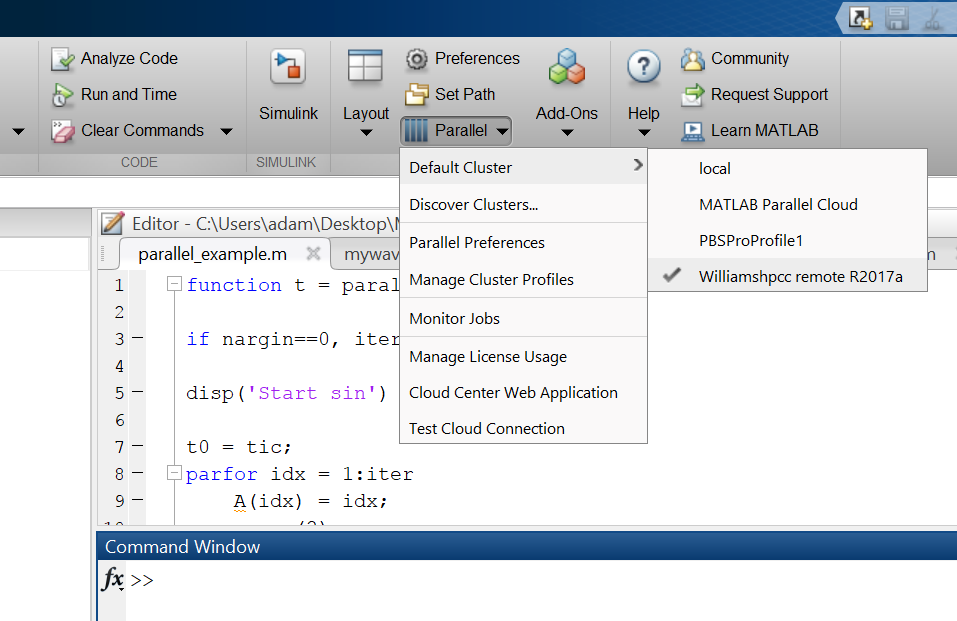Toggle breakpoint on line 9 dash

(138, 500)
